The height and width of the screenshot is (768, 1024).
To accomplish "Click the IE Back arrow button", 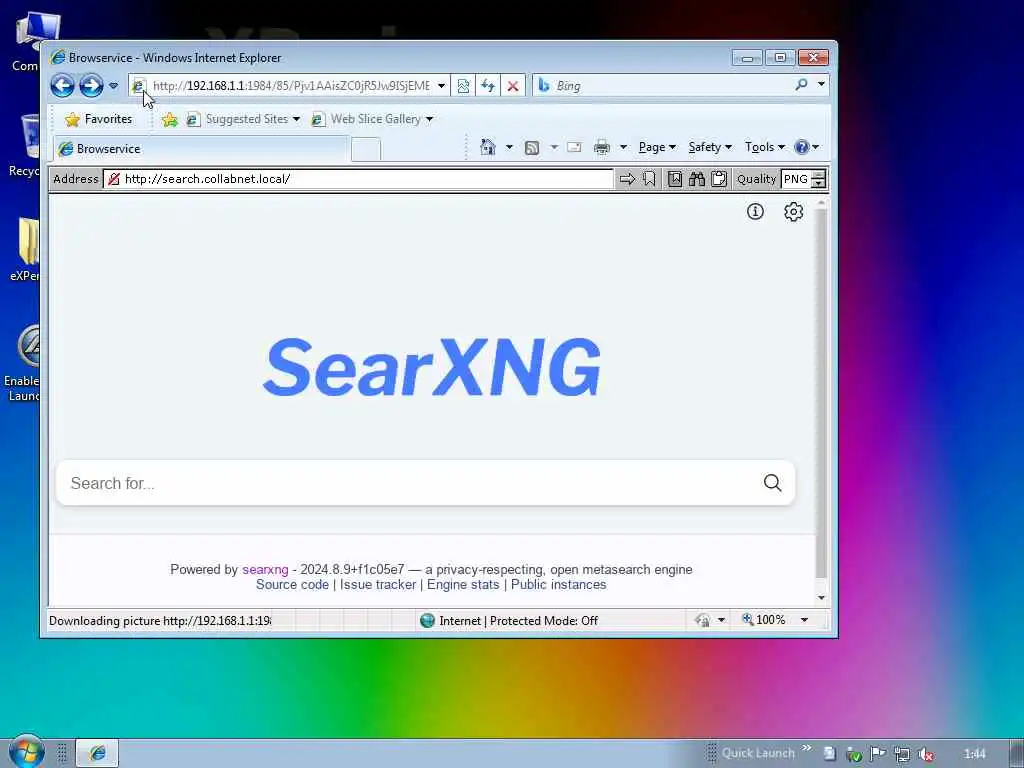I will click(63, 86).
